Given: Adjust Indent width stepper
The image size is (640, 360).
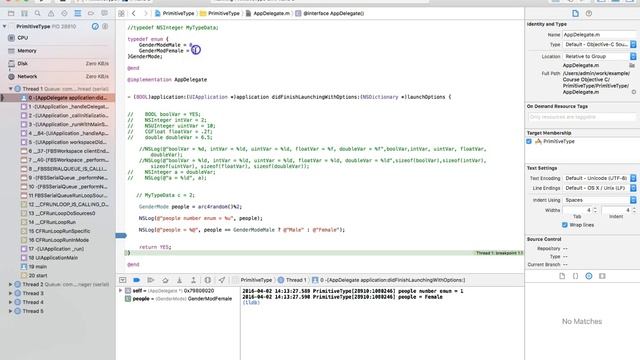Looking at the screenshot, I should click(634, 210).
